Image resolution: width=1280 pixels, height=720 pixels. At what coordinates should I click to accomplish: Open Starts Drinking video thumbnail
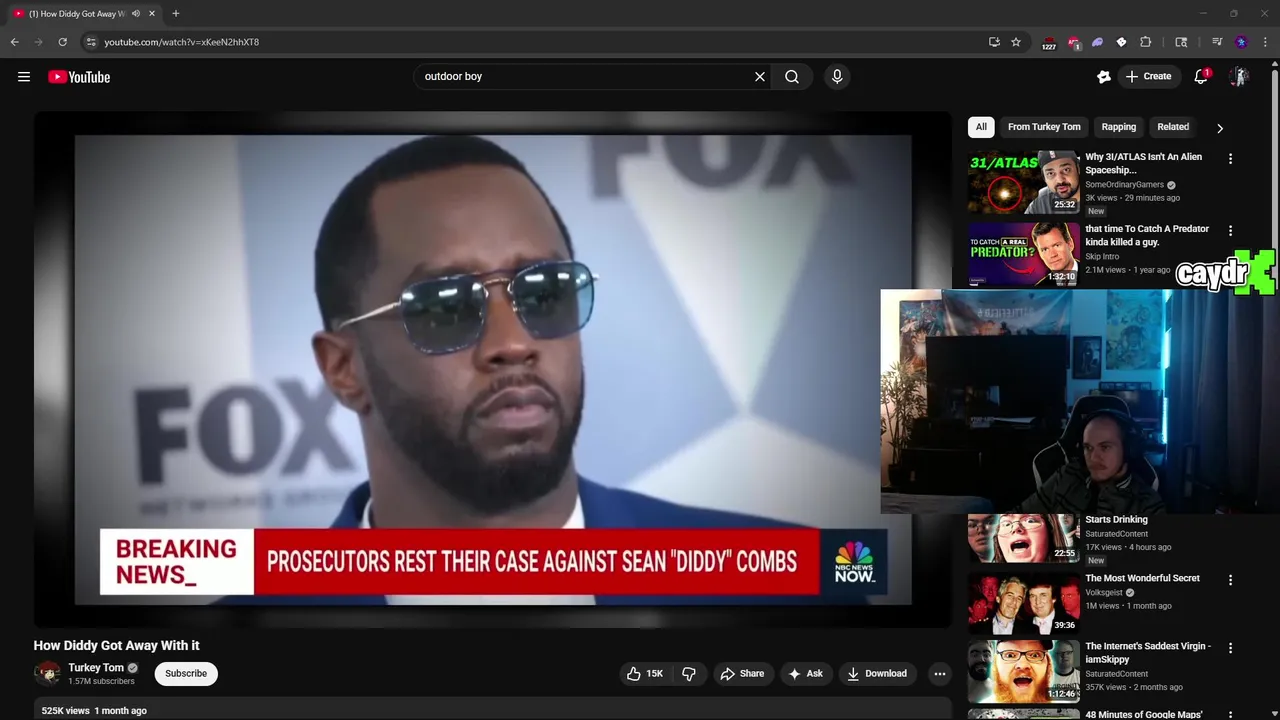point(1024,537)
